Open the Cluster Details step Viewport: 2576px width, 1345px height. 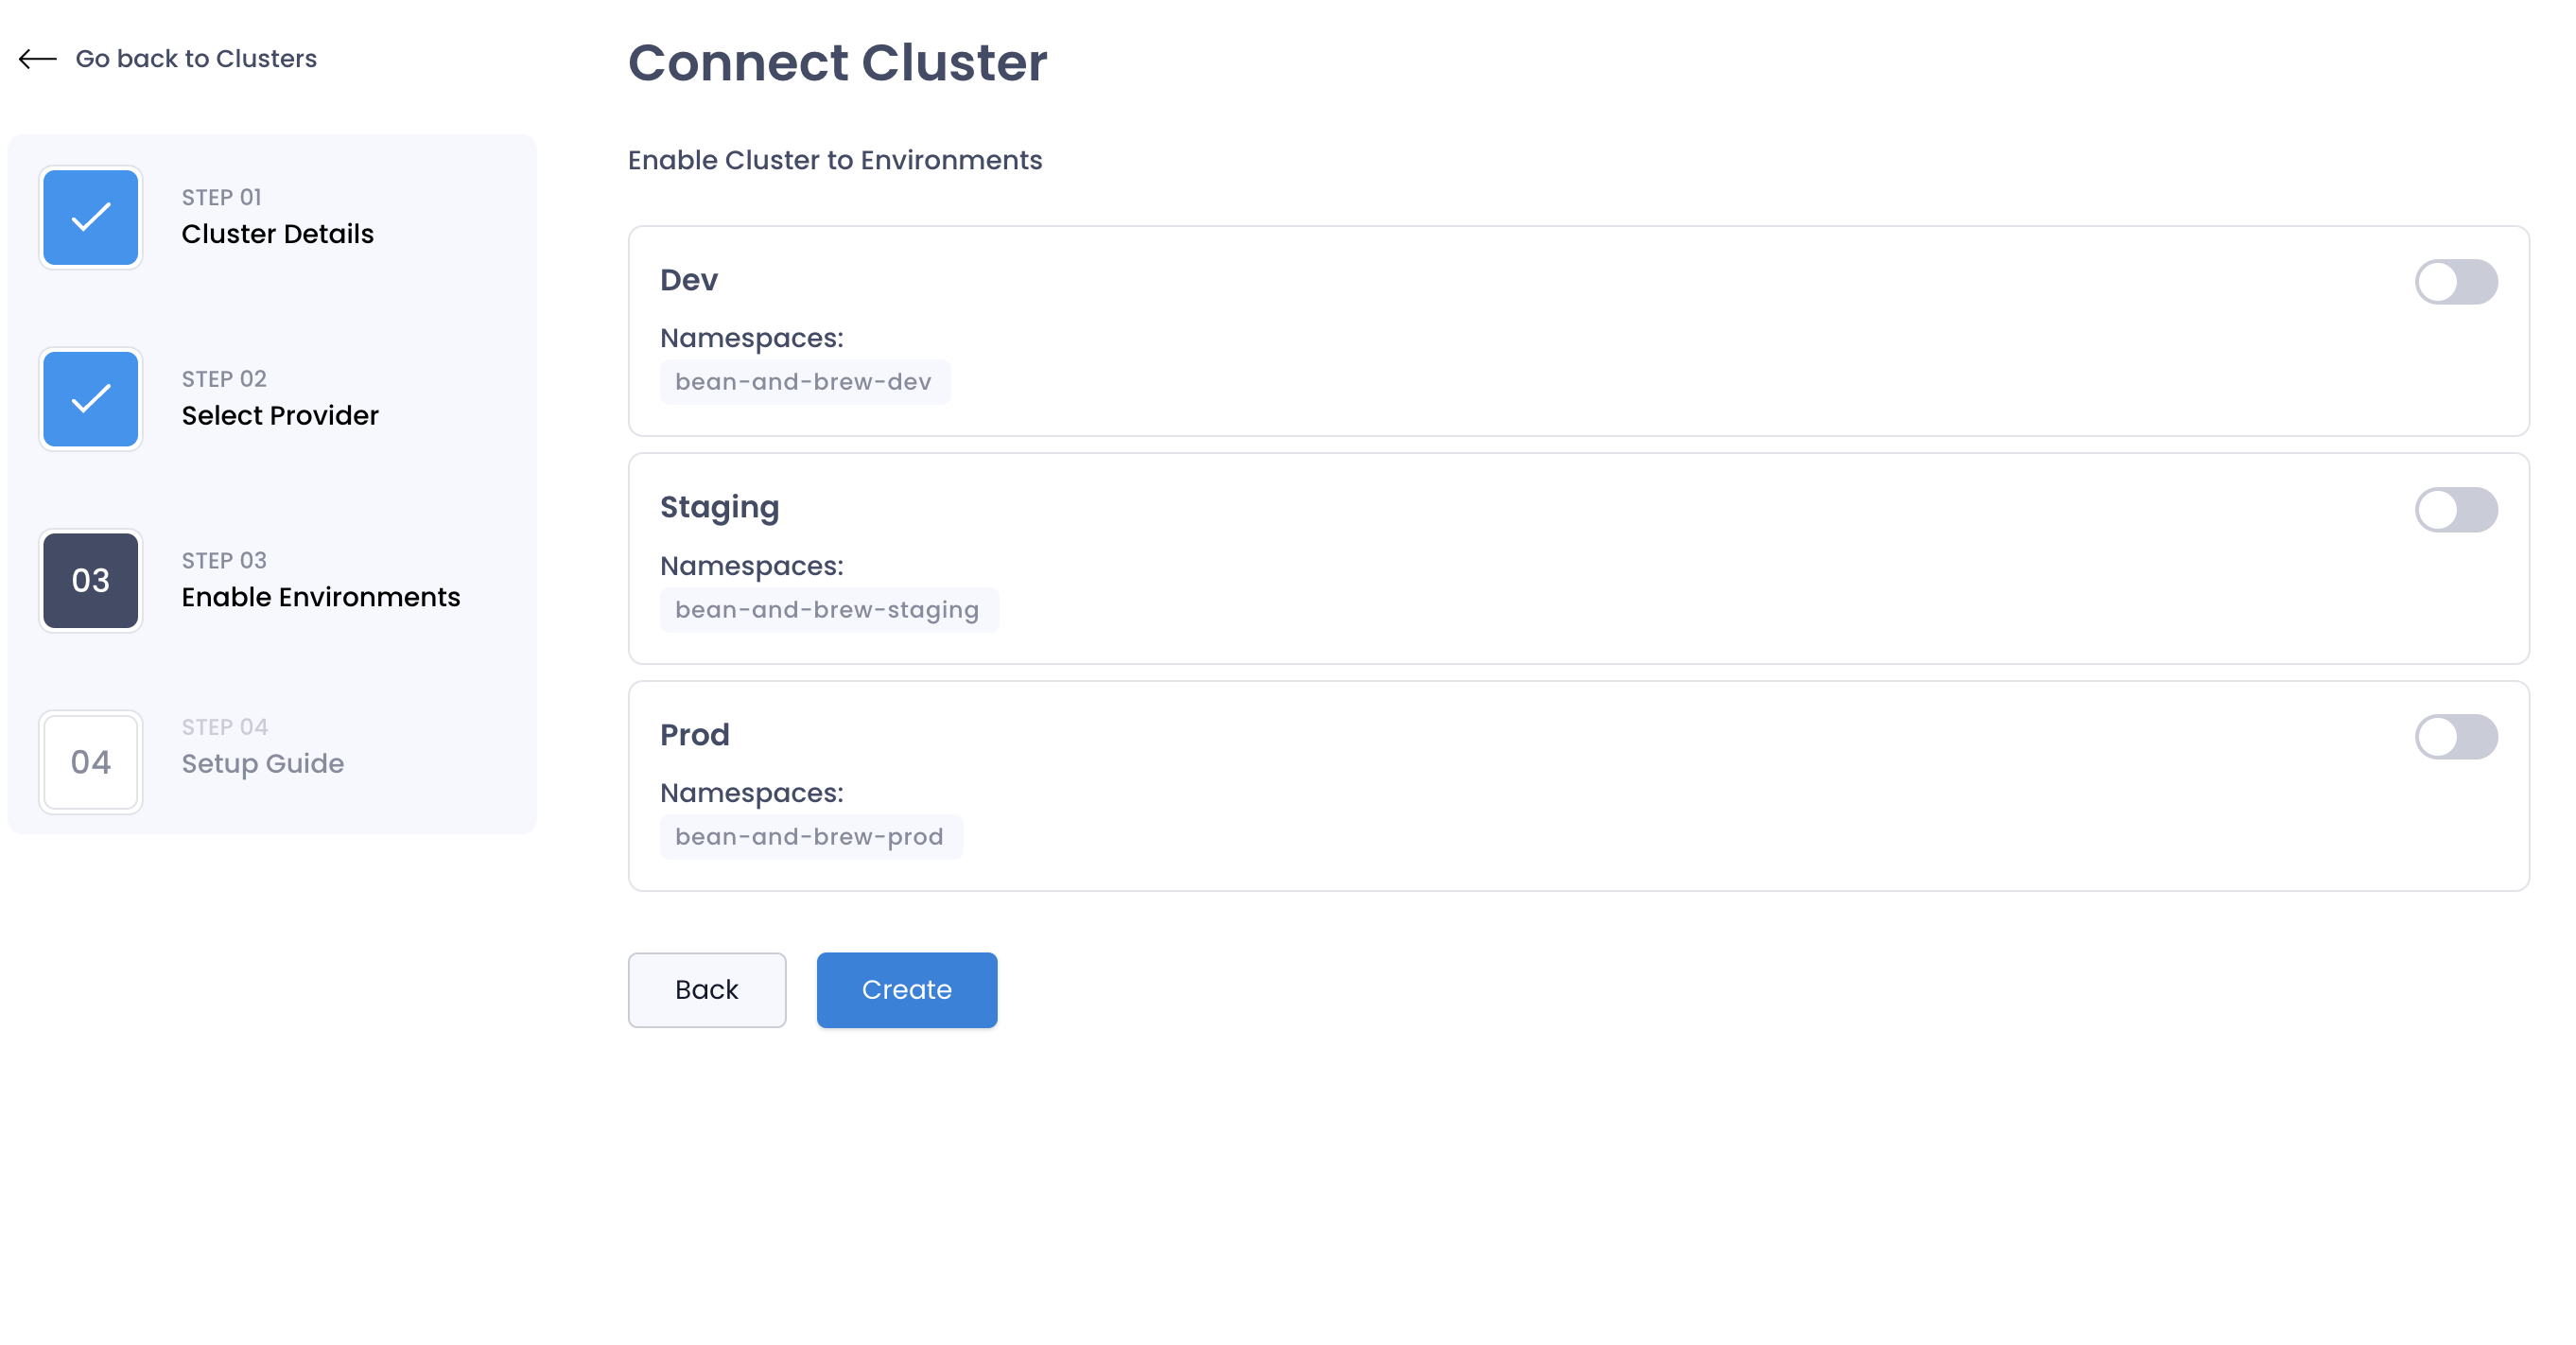277,234
